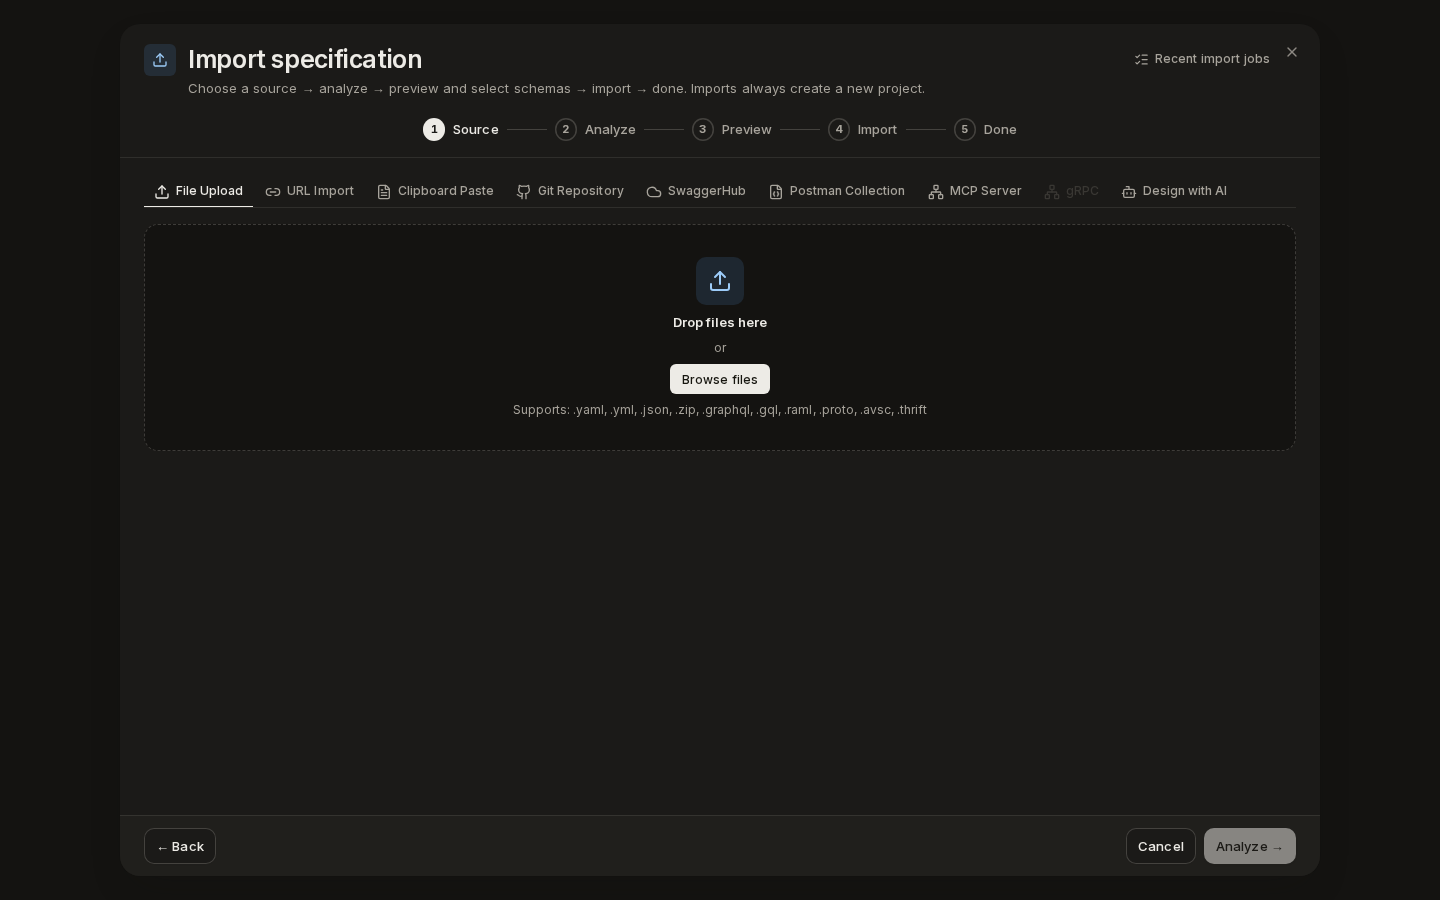1440x900 pixels.
Task: Click the cloud icon of SwaggerHub
Action: click(654, 192)
